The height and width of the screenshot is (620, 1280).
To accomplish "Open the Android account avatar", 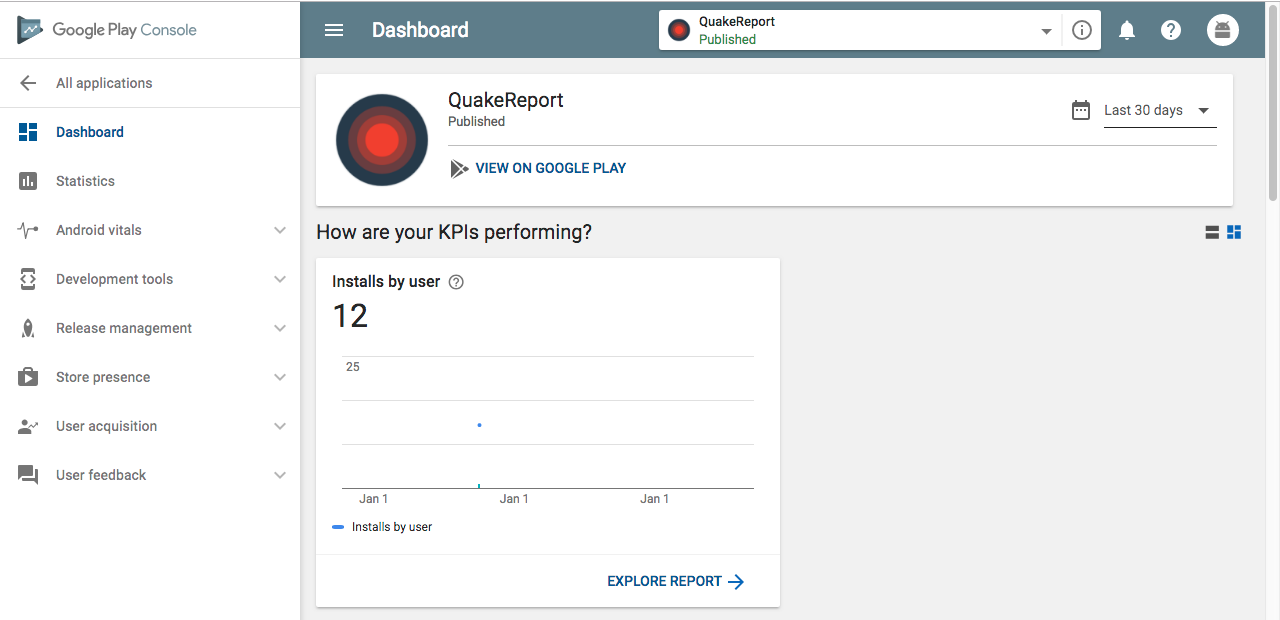I will coord(1223,30).
